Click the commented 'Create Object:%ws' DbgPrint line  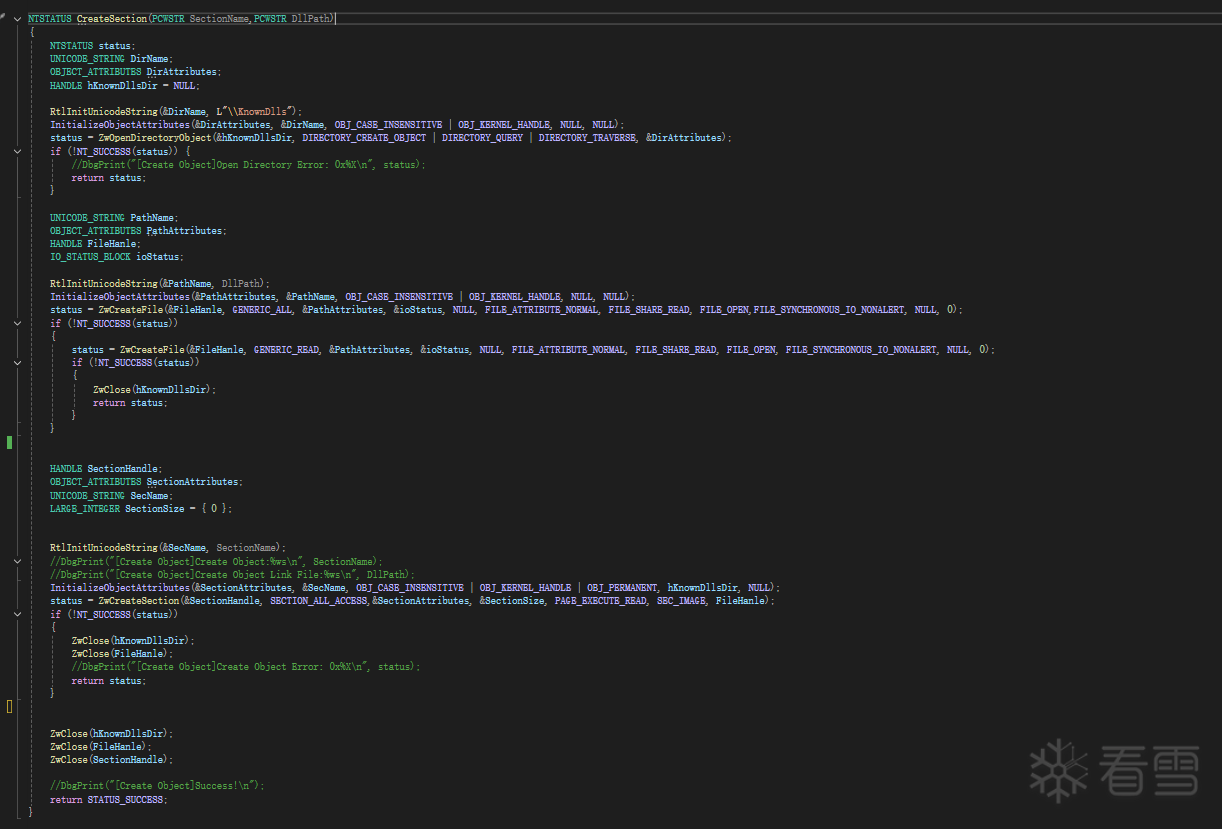coord(216,562)
